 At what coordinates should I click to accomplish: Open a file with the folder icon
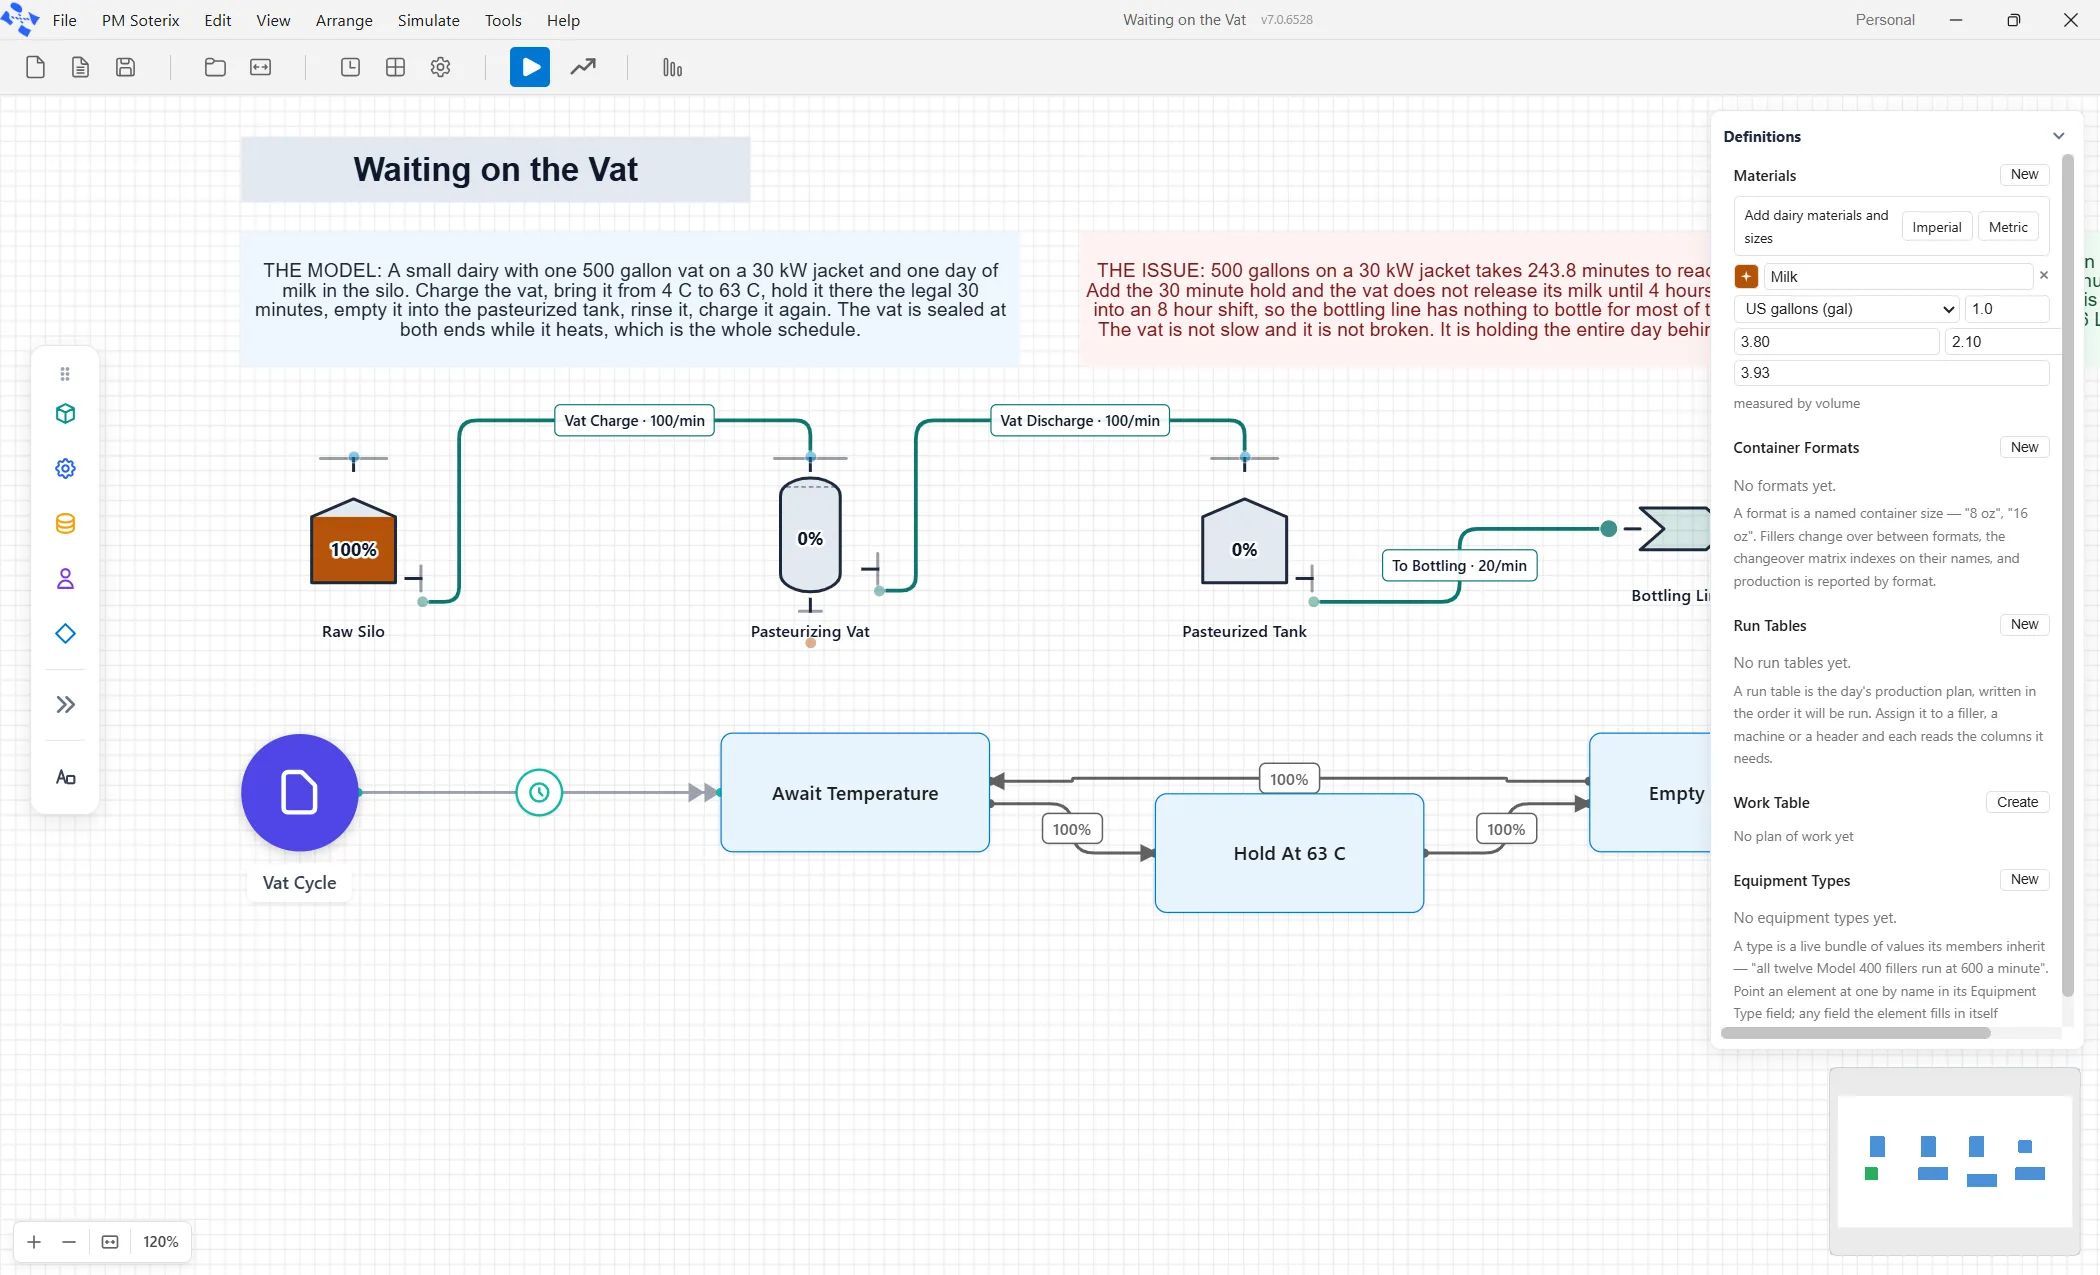point(215,67)
